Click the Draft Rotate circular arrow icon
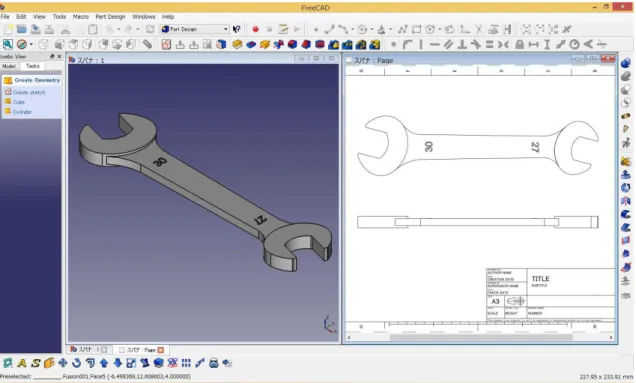 pyautogui.click(x=76, y=363)
